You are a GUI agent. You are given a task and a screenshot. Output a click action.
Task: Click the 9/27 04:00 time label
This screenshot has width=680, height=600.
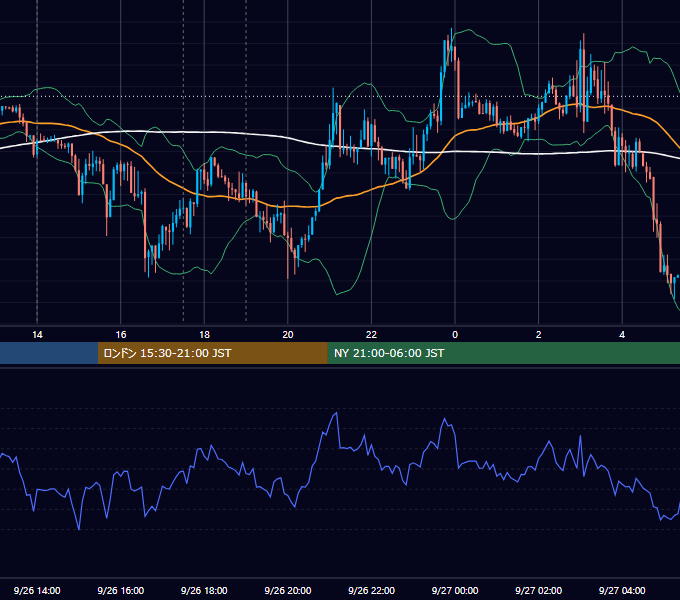[x=622, y=590]
